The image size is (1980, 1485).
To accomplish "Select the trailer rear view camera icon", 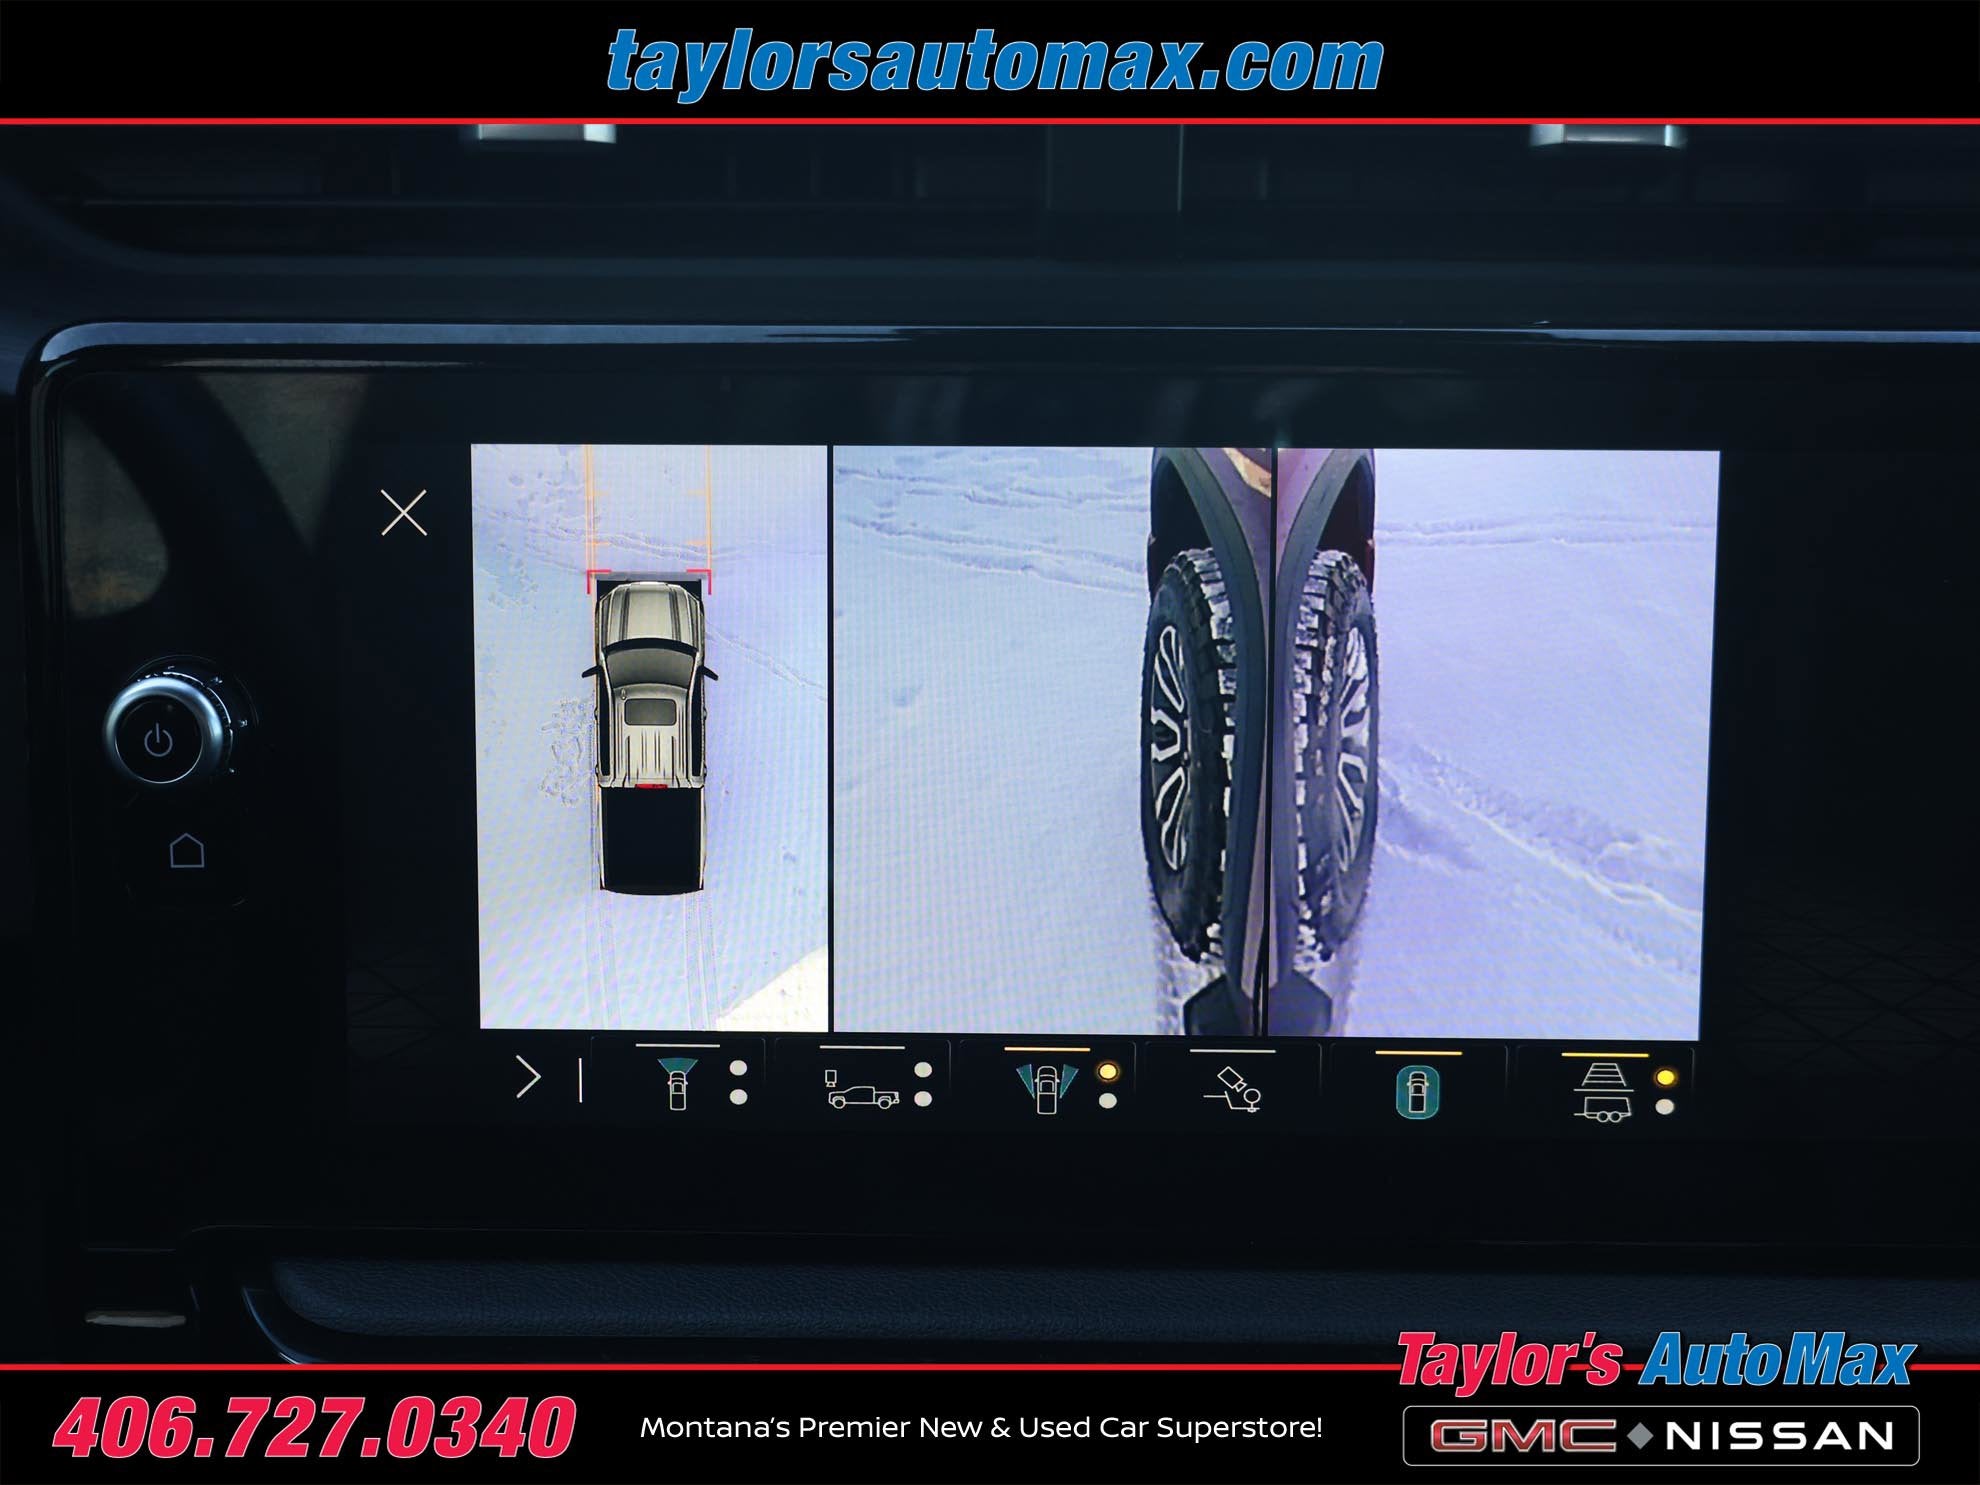I will click(x=1602, y=1092).
